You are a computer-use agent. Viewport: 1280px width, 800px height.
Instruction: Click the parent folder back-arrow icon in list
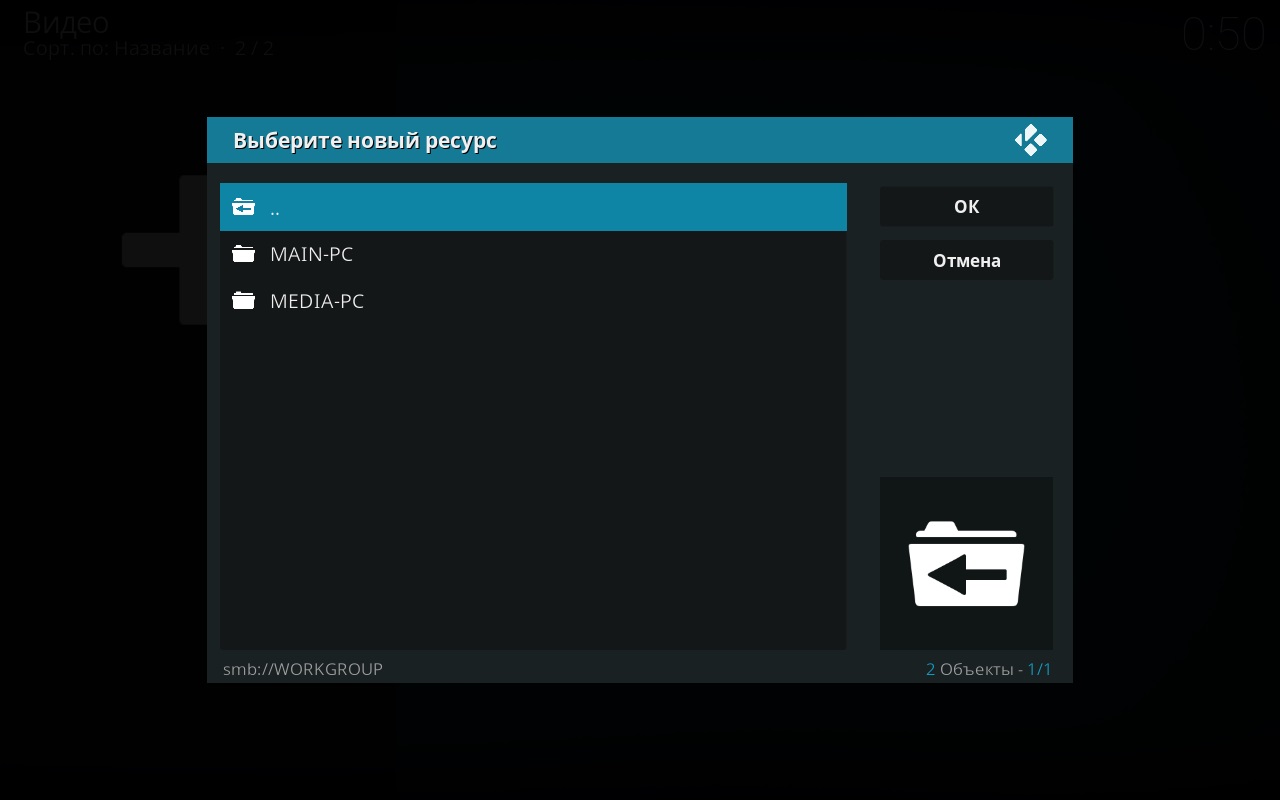243,207
